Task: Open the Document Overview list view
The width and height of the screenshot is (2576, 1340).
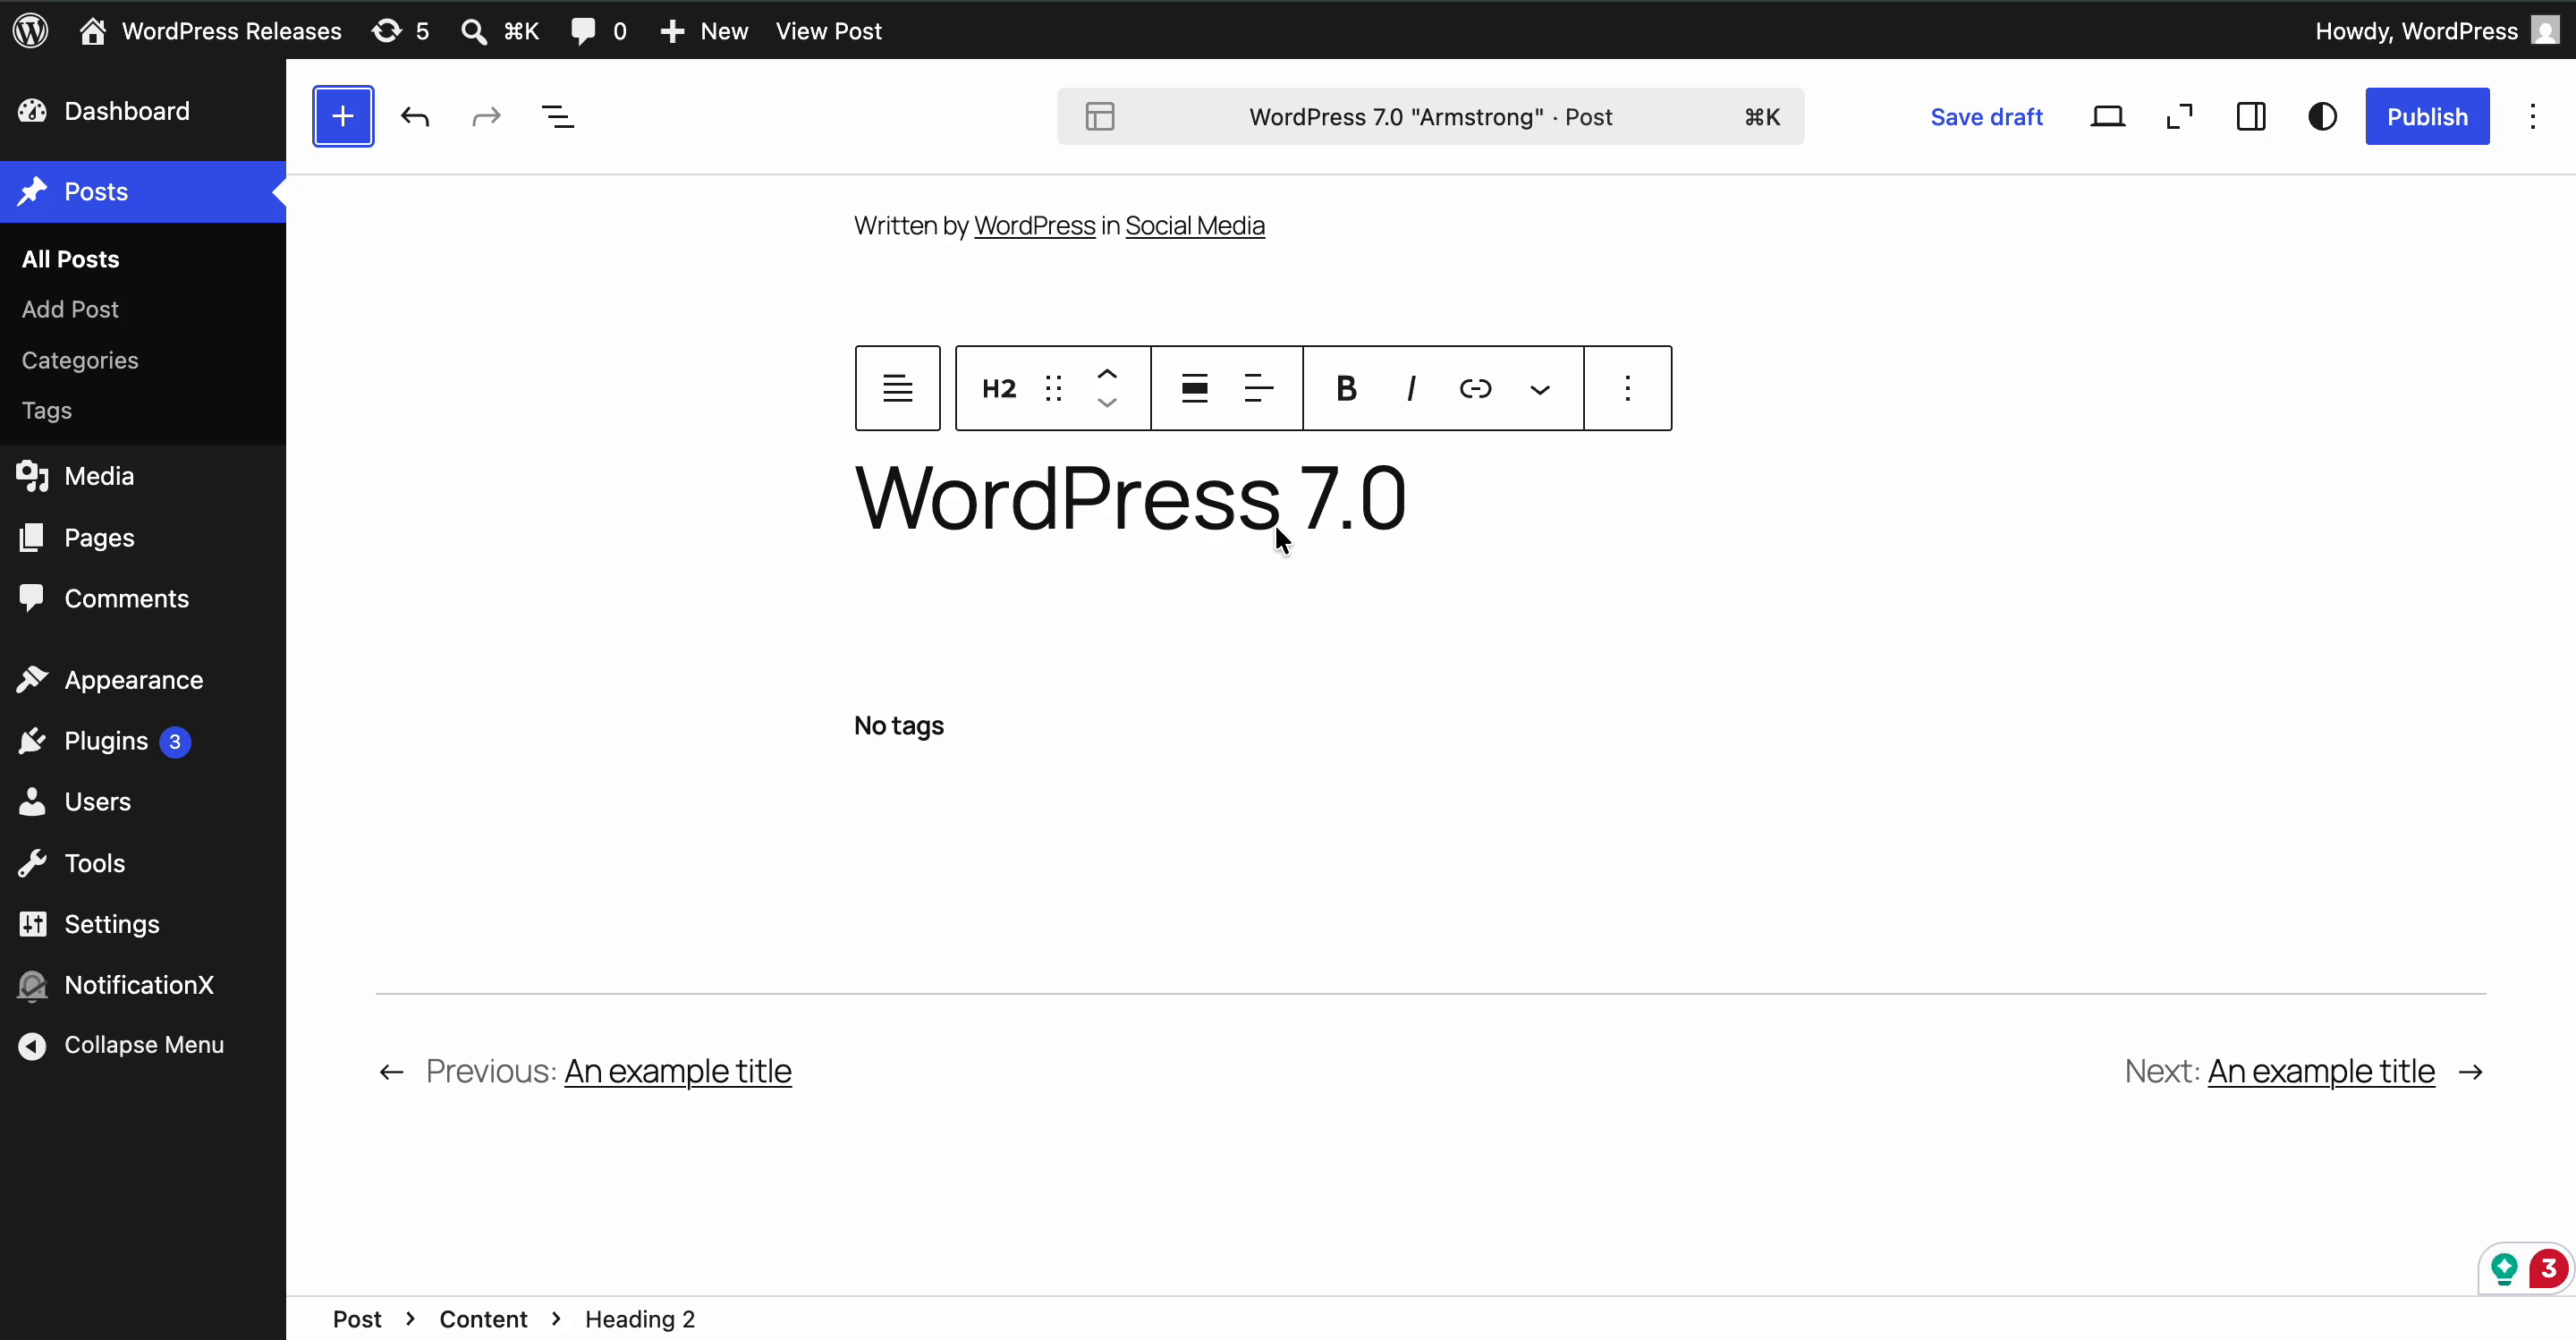Action: pos(558,117)
